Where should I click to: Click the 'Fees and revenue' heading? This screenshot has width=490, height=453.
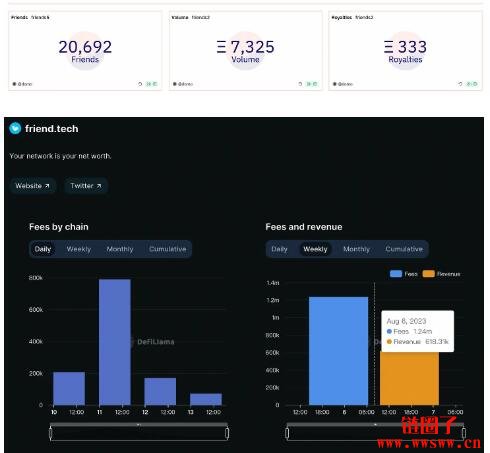pyautogui.click(x=304, y=227)
